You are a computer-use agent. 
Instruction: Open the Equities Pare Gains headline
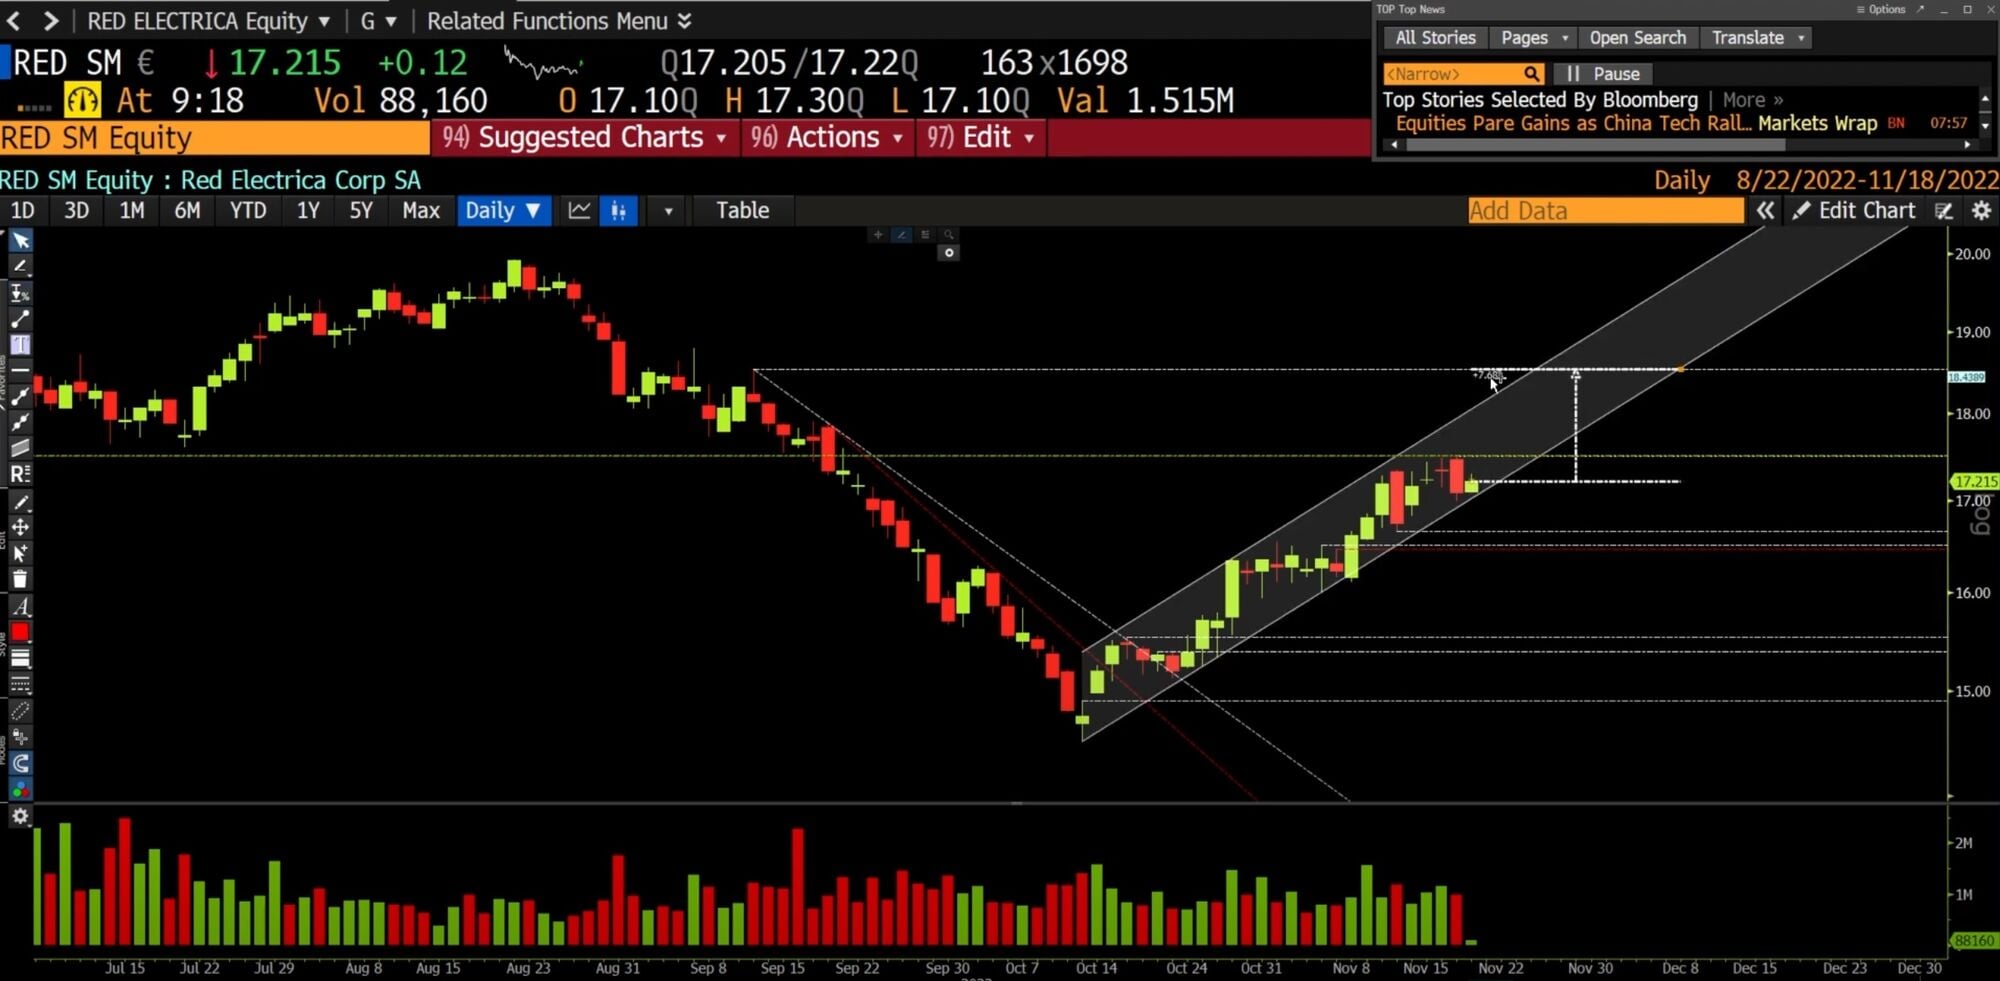pos(1573,124)
